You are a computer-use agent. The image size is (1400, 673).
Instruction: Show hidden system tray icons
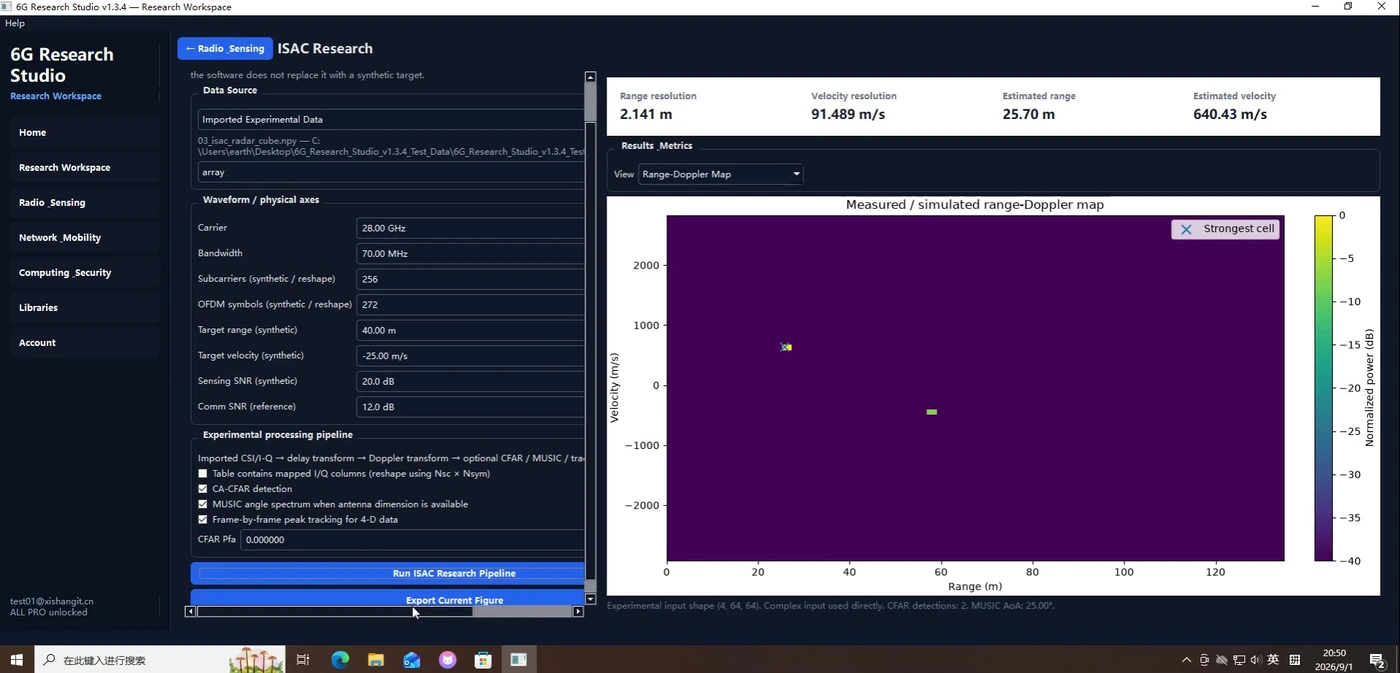pos(1187,660)
